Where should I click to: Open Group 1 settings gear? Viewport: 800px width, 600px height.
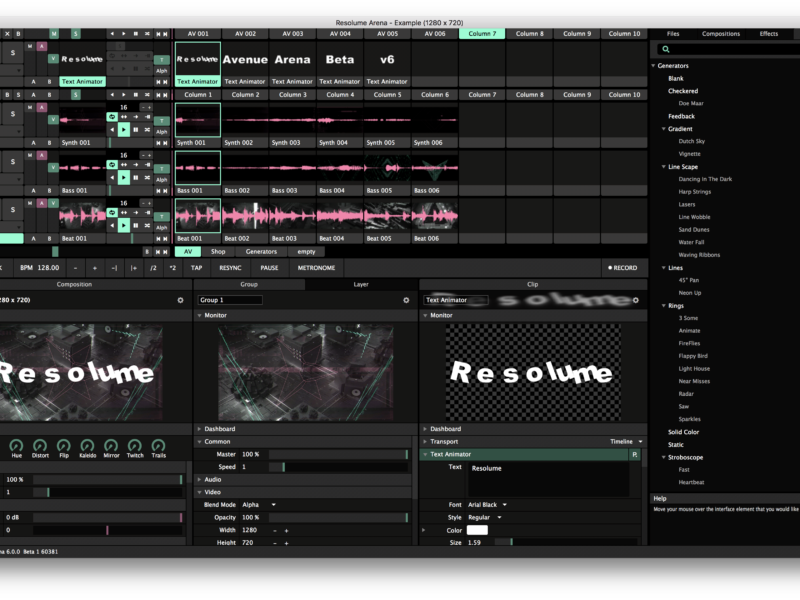[x=406, y=300]
